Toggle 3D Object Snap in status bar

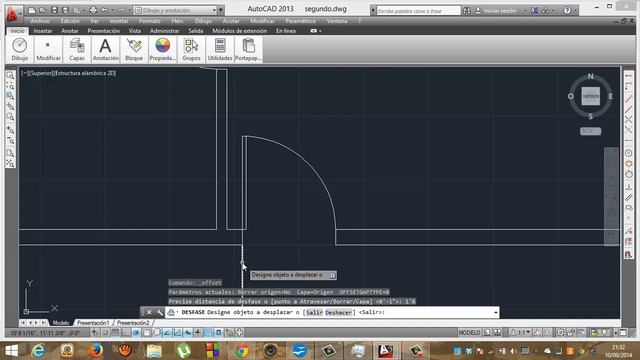(157, 333)
